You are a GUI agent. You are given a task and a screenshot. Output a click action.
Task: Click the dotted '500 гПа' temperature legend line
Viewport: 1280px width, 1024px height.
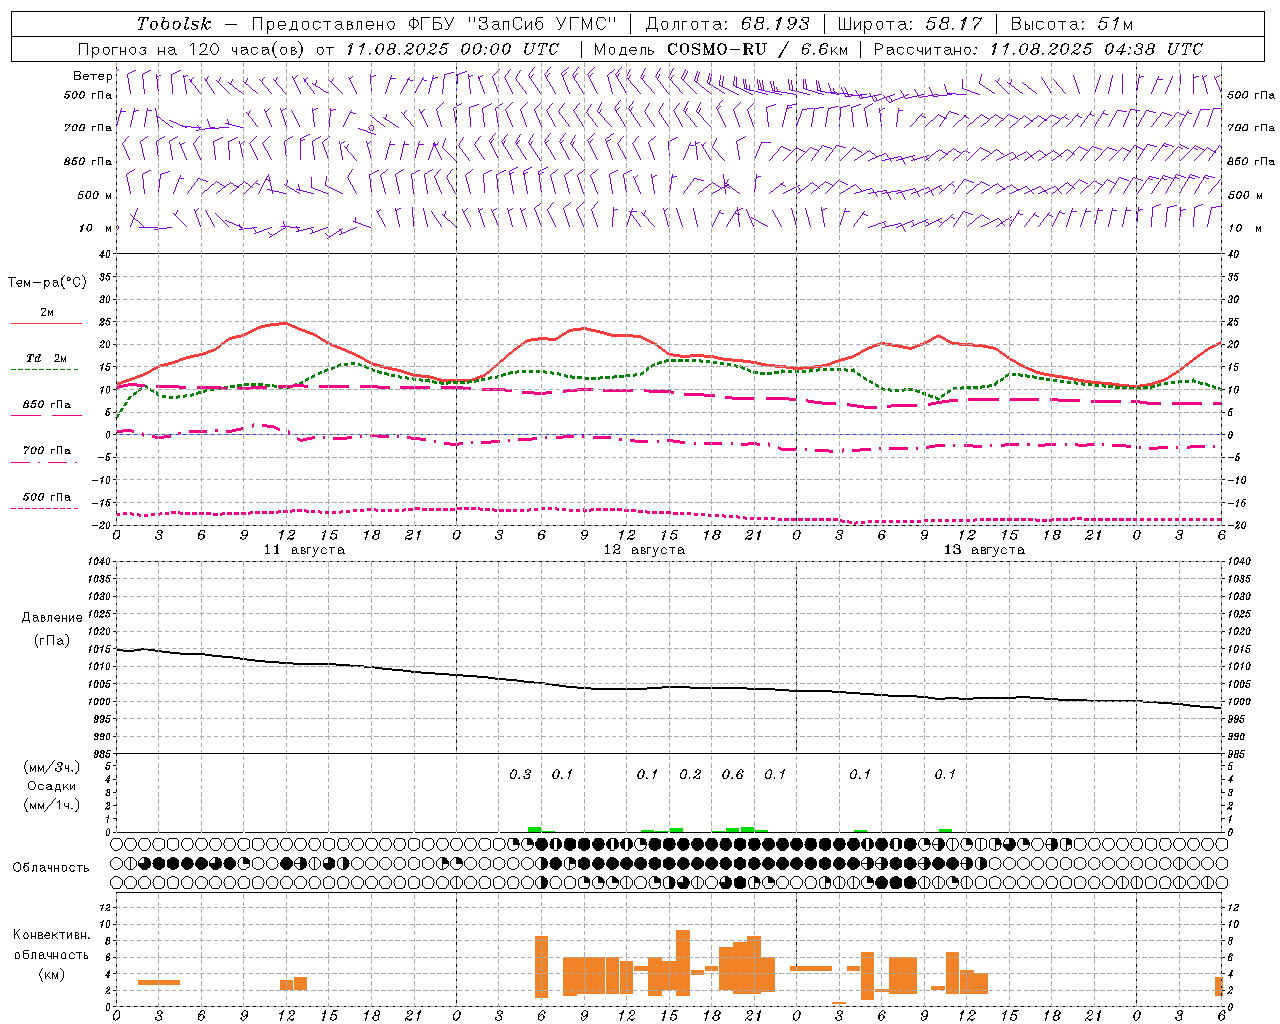click(x=44, y=508)
